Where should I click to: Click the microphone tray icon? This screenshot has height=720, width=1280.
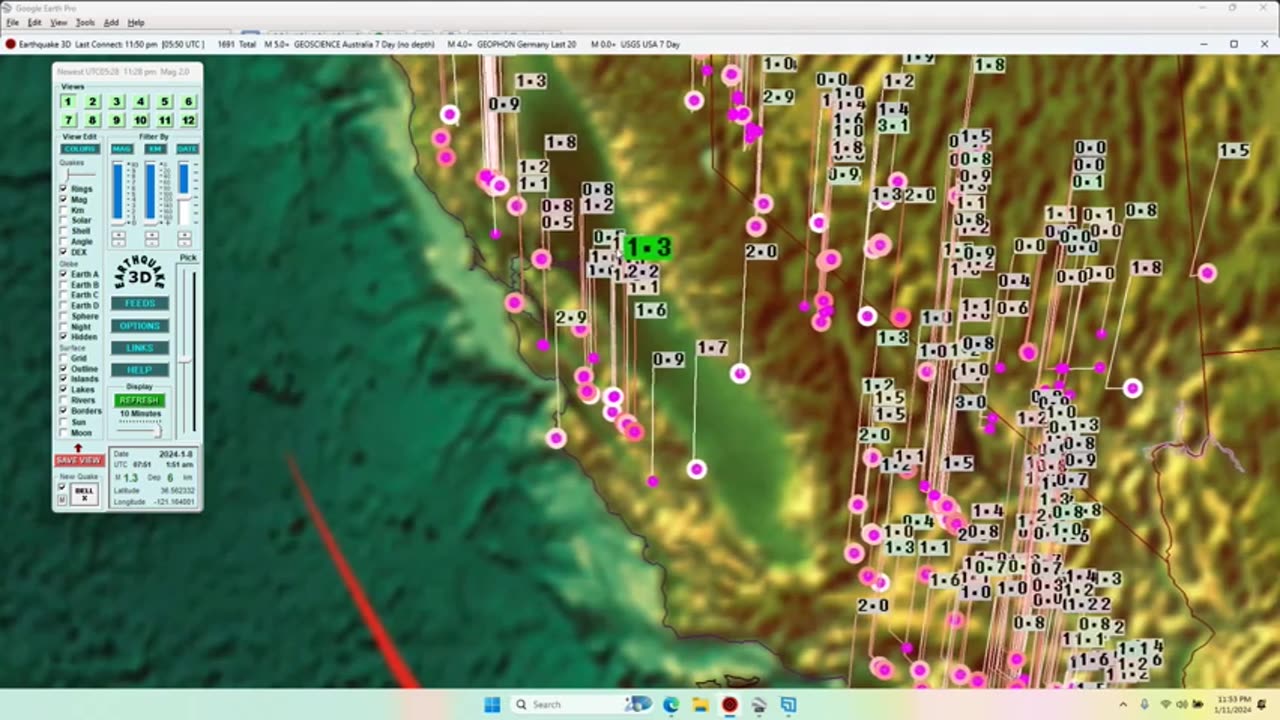pos(1144,704)
